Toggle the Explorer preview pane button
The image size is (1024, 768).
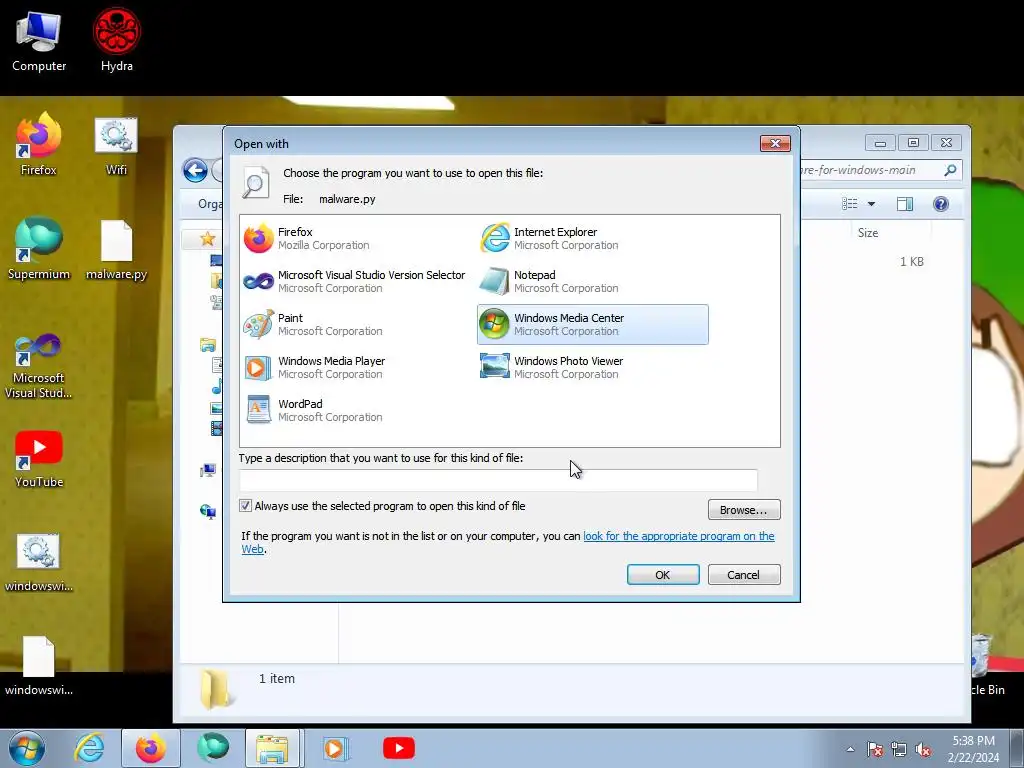[904, 204]
